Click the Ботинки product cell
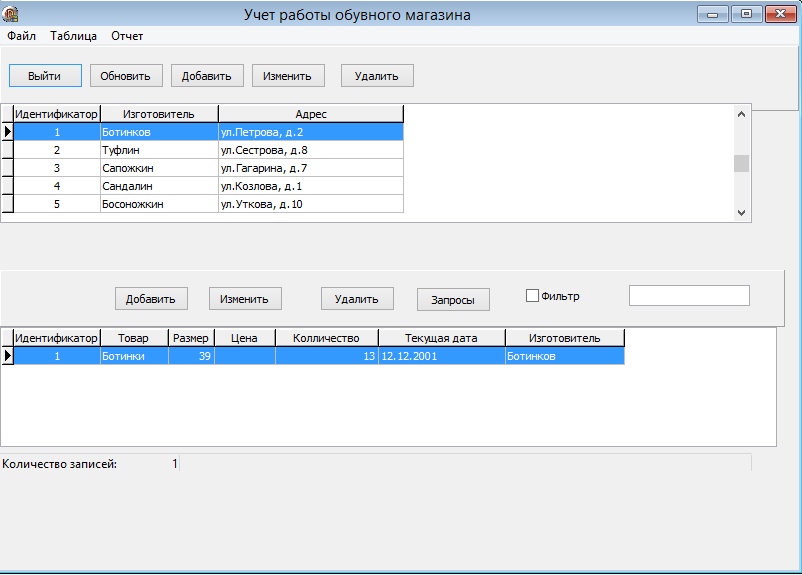Screen dimensions: 802x575 [134, 356]
